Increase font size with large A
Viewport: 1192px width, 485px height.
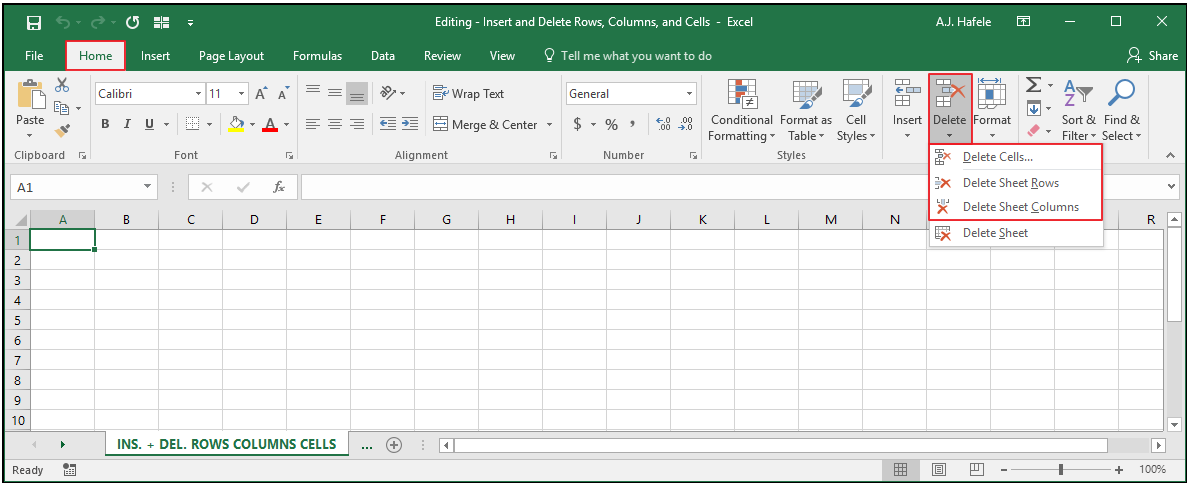coord(261,94)
